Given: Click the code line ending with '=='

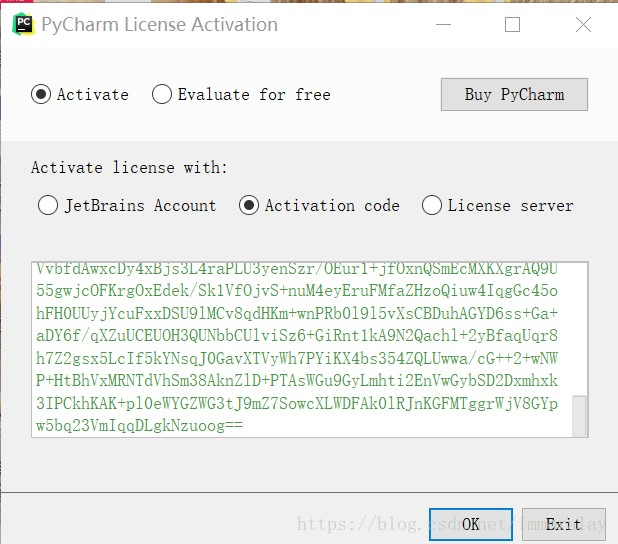Looking at the screenshot, I should coord(140,426).
